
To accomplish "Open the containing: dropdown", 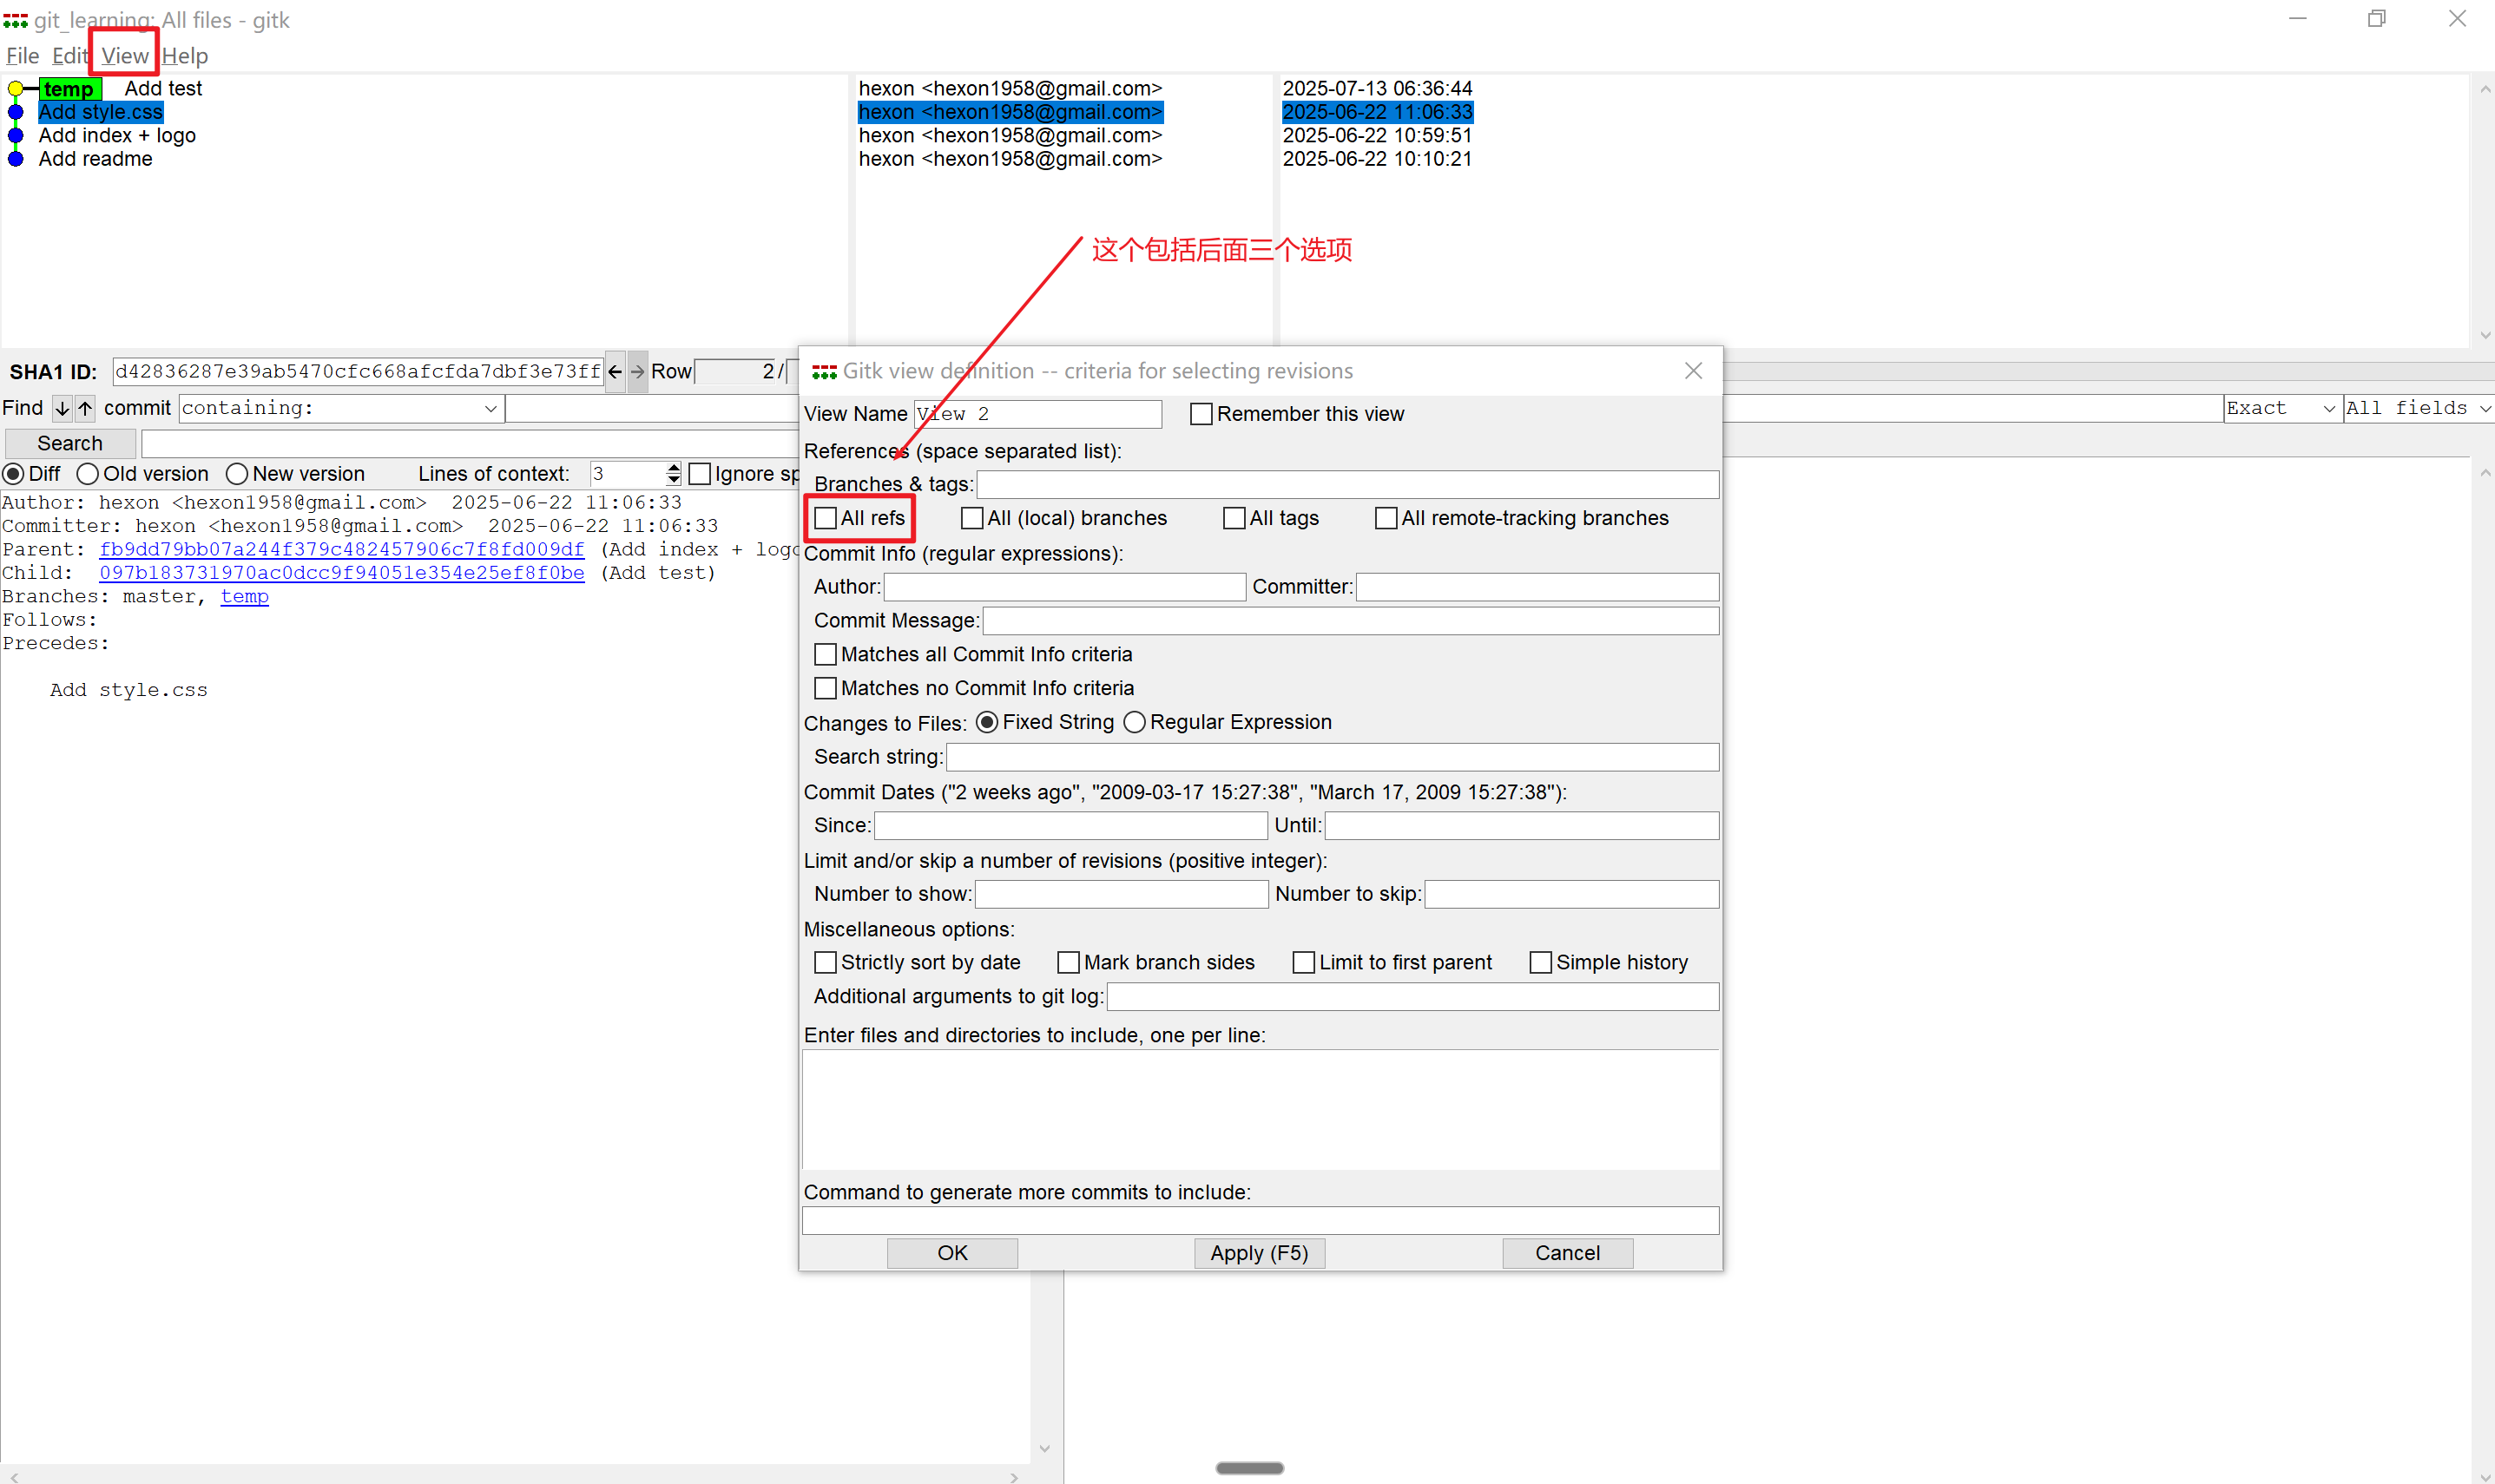I will pos(490,408).
